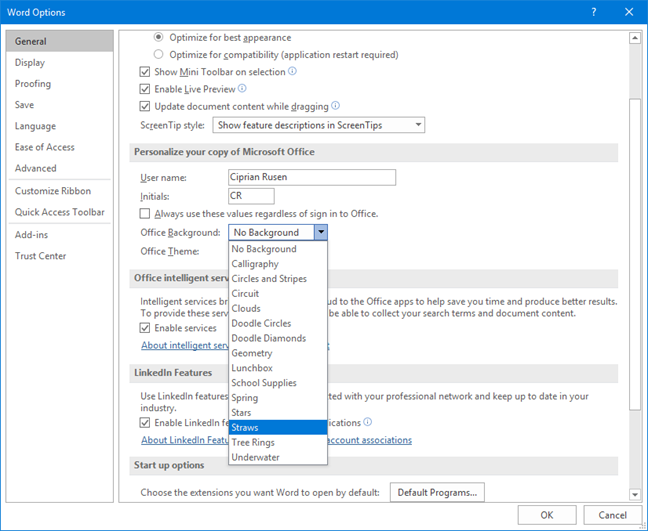Click the scrollbar down arrow
648x531 pixels.
tap(634, 493)
